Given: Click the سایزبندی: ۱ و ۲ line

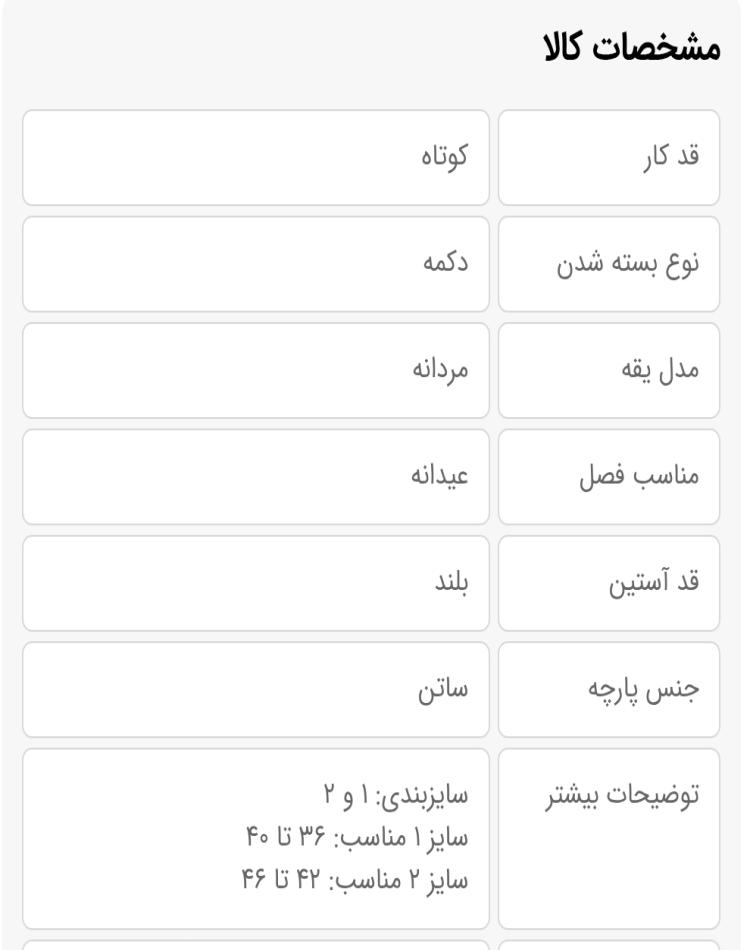Looking at the screenshot, I should [396, 795].
